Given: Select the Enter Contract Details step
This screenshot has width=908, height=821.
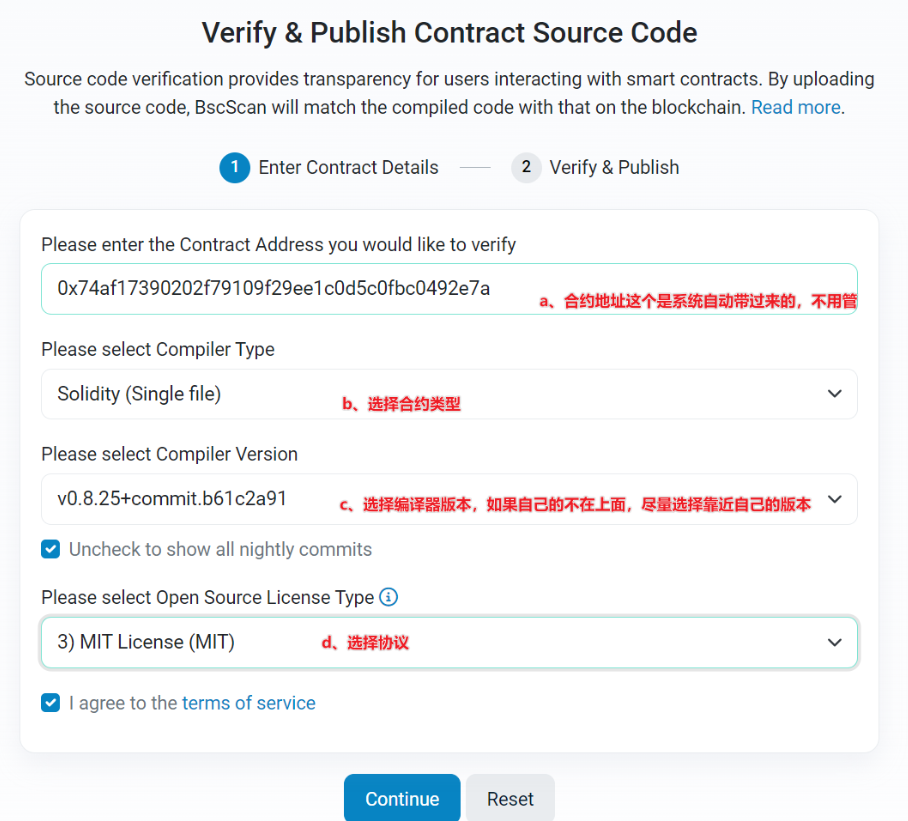Looking at the screenshot, I should (348, 167).
